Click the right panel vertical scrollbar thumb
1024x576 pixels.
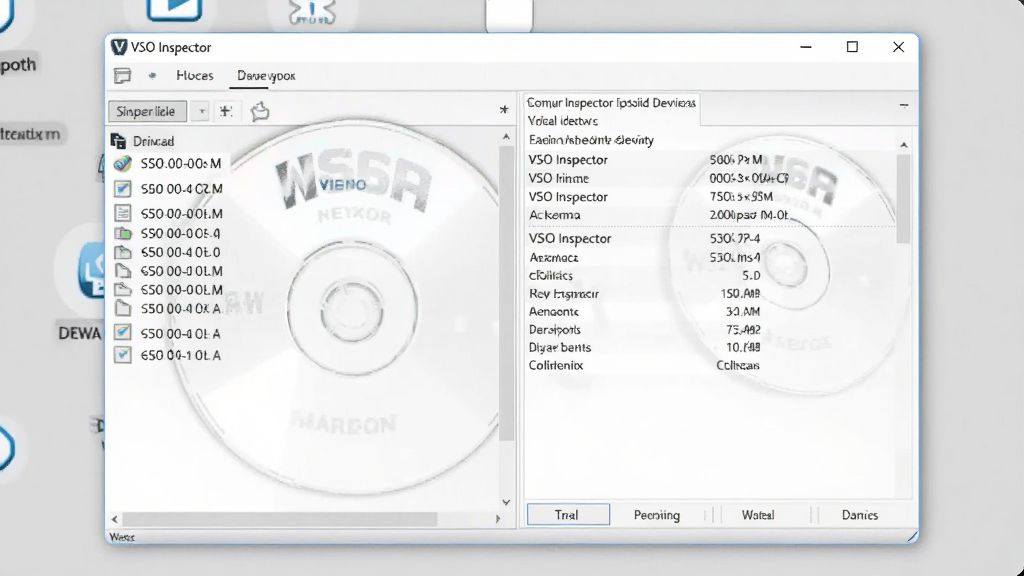[x=904, y=199]
